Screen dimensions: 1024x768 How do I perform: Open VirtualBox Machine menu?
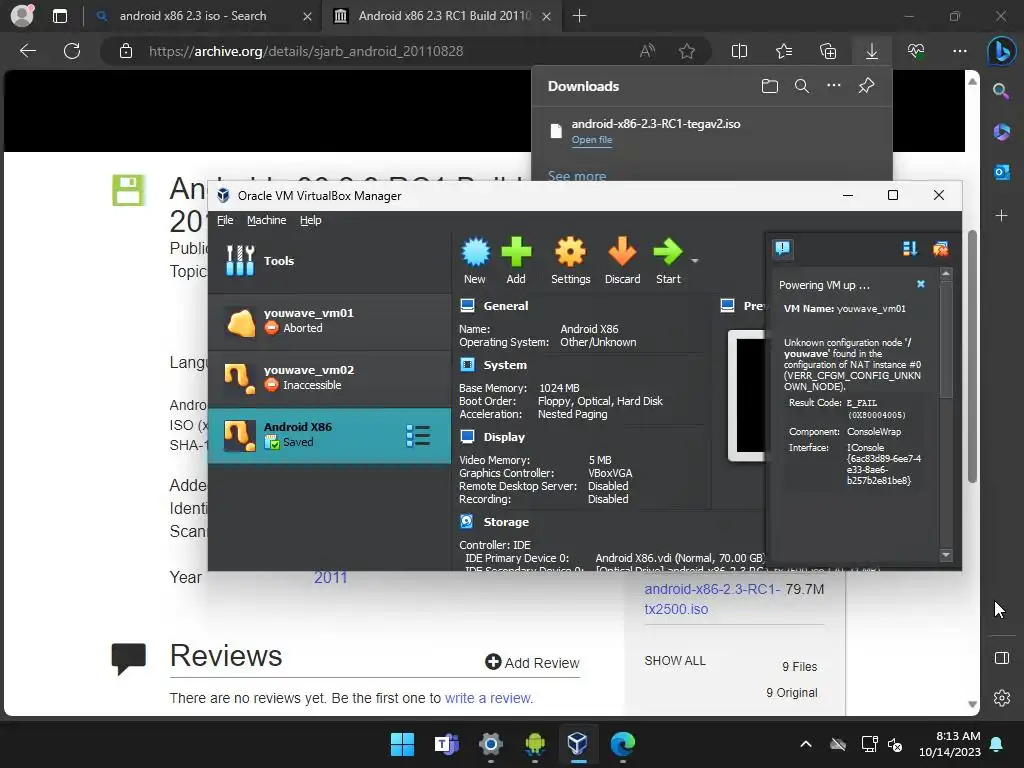point(266,220)
